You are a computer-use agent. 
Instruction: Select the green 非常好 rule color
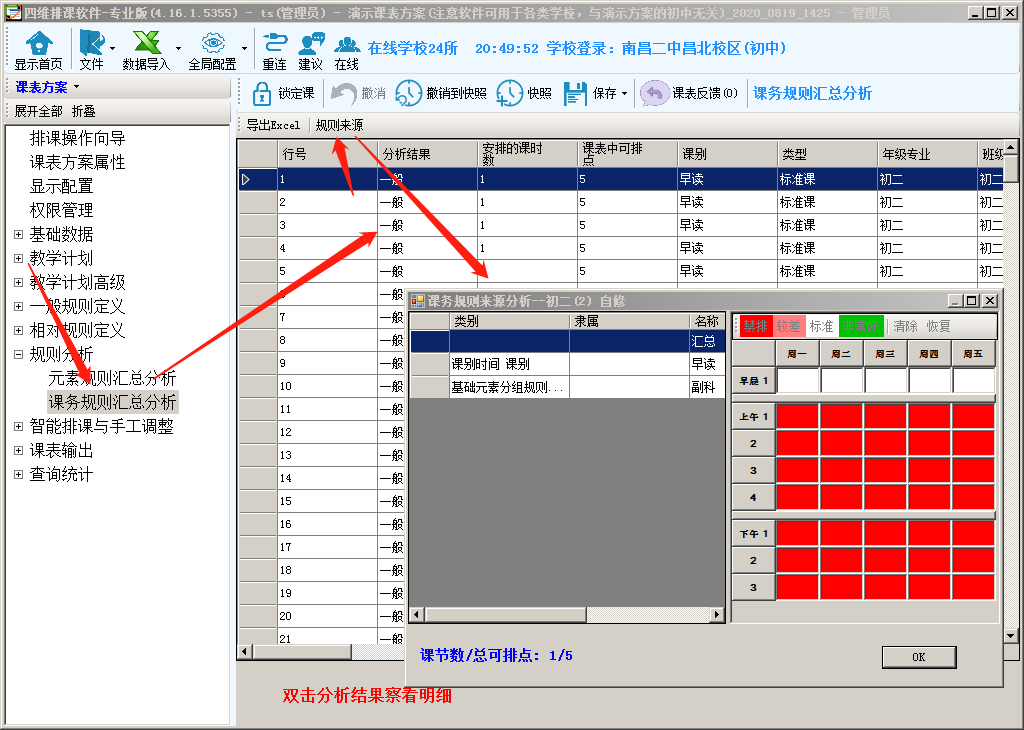(x=860, y=326)
